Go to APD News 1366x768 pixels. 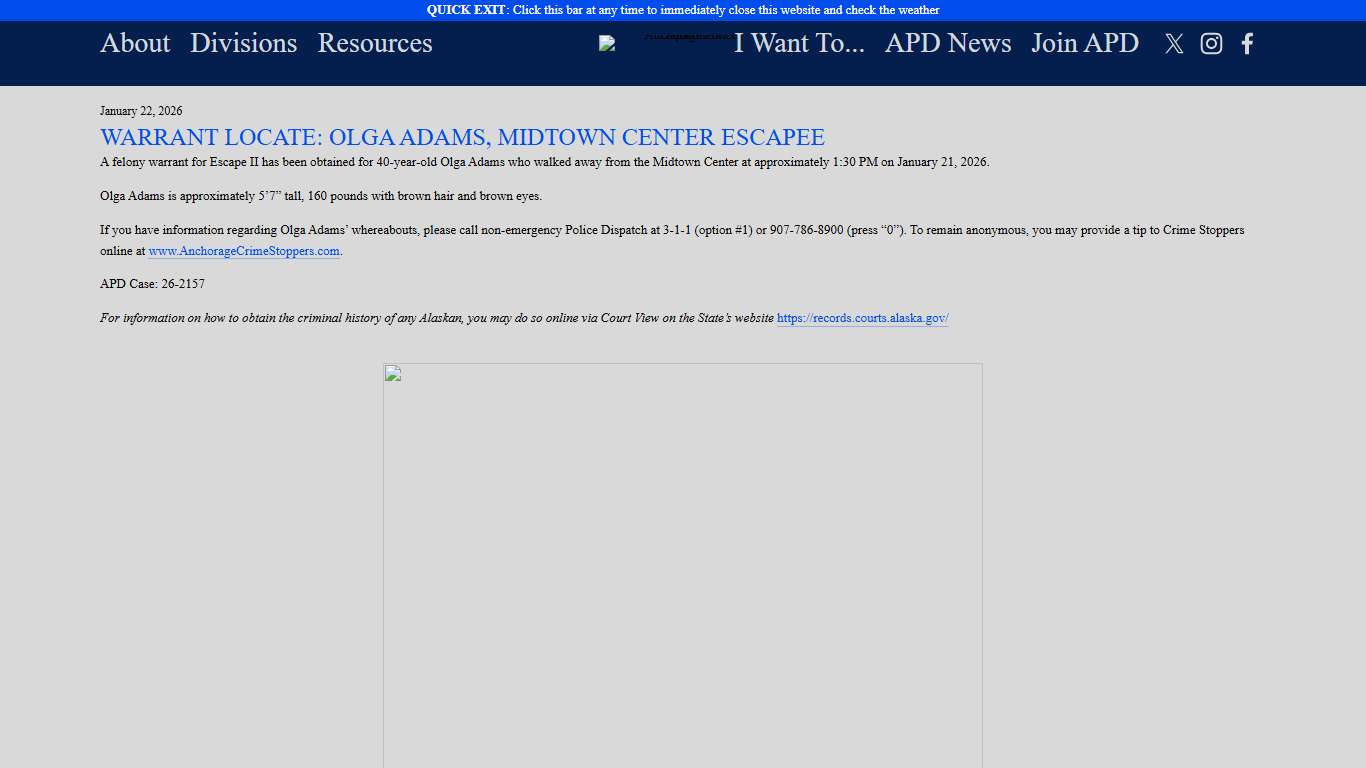click(948, 43)
